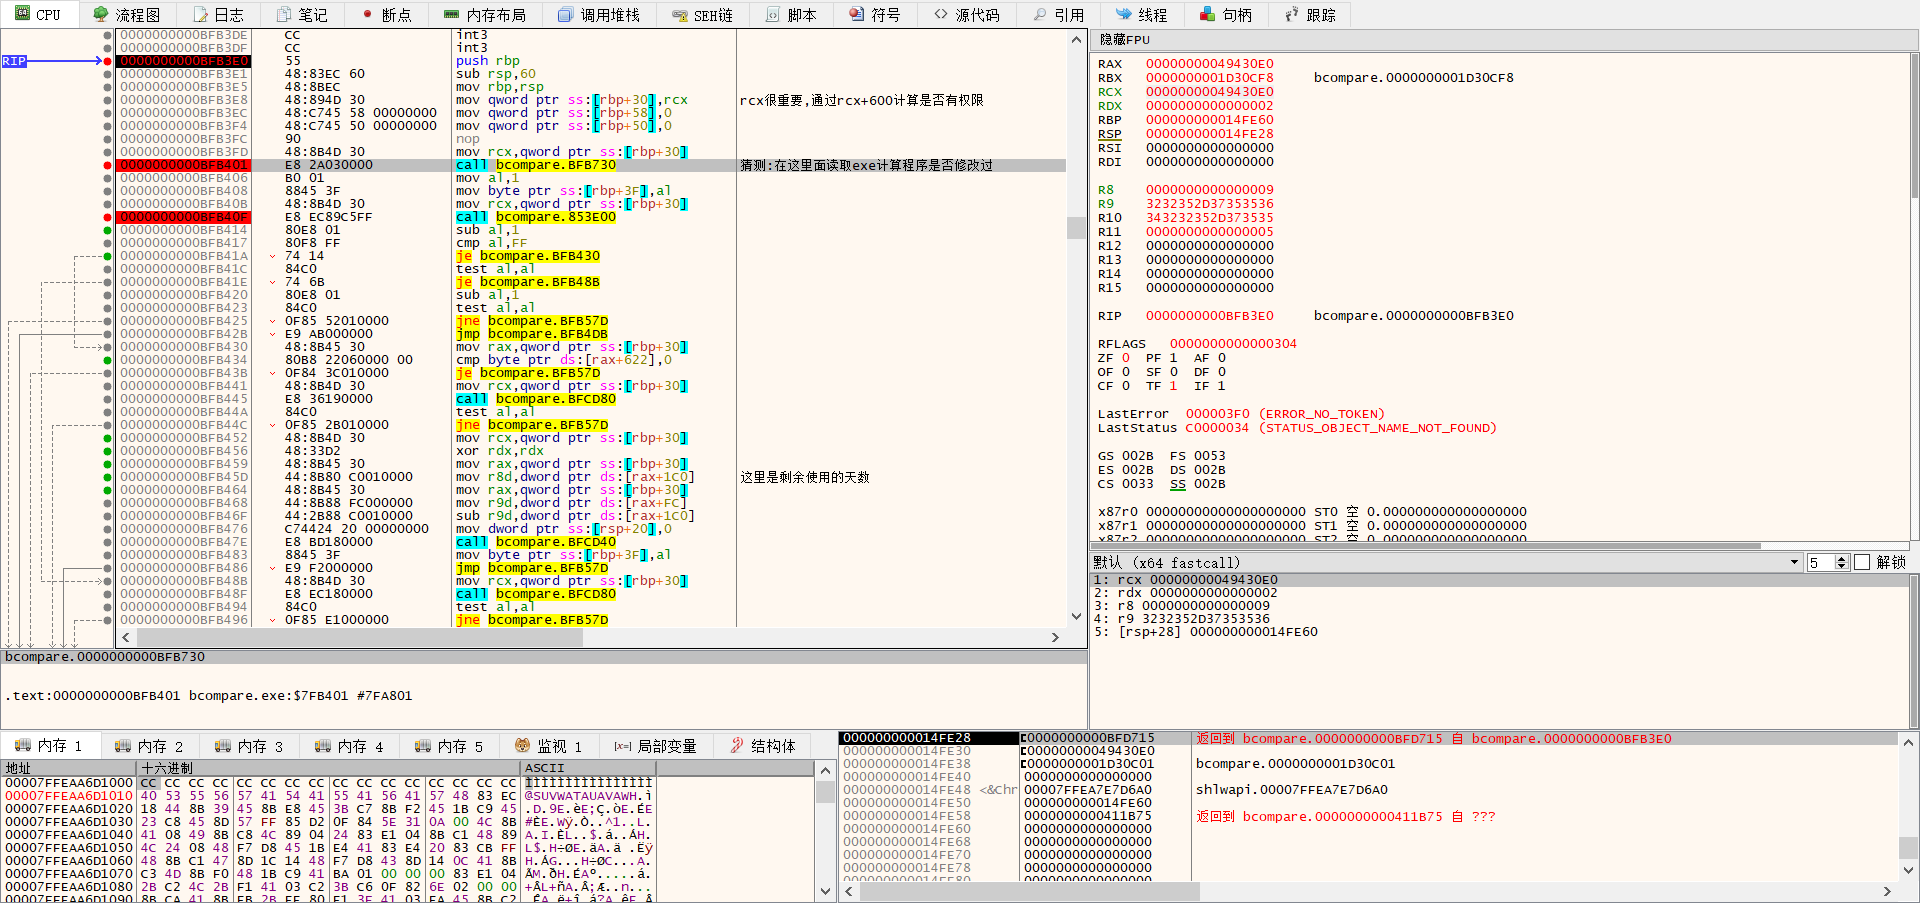Click the argument count field showing 5
The height and width of the screenshot is (903, 1920).
pos(1821,563)
